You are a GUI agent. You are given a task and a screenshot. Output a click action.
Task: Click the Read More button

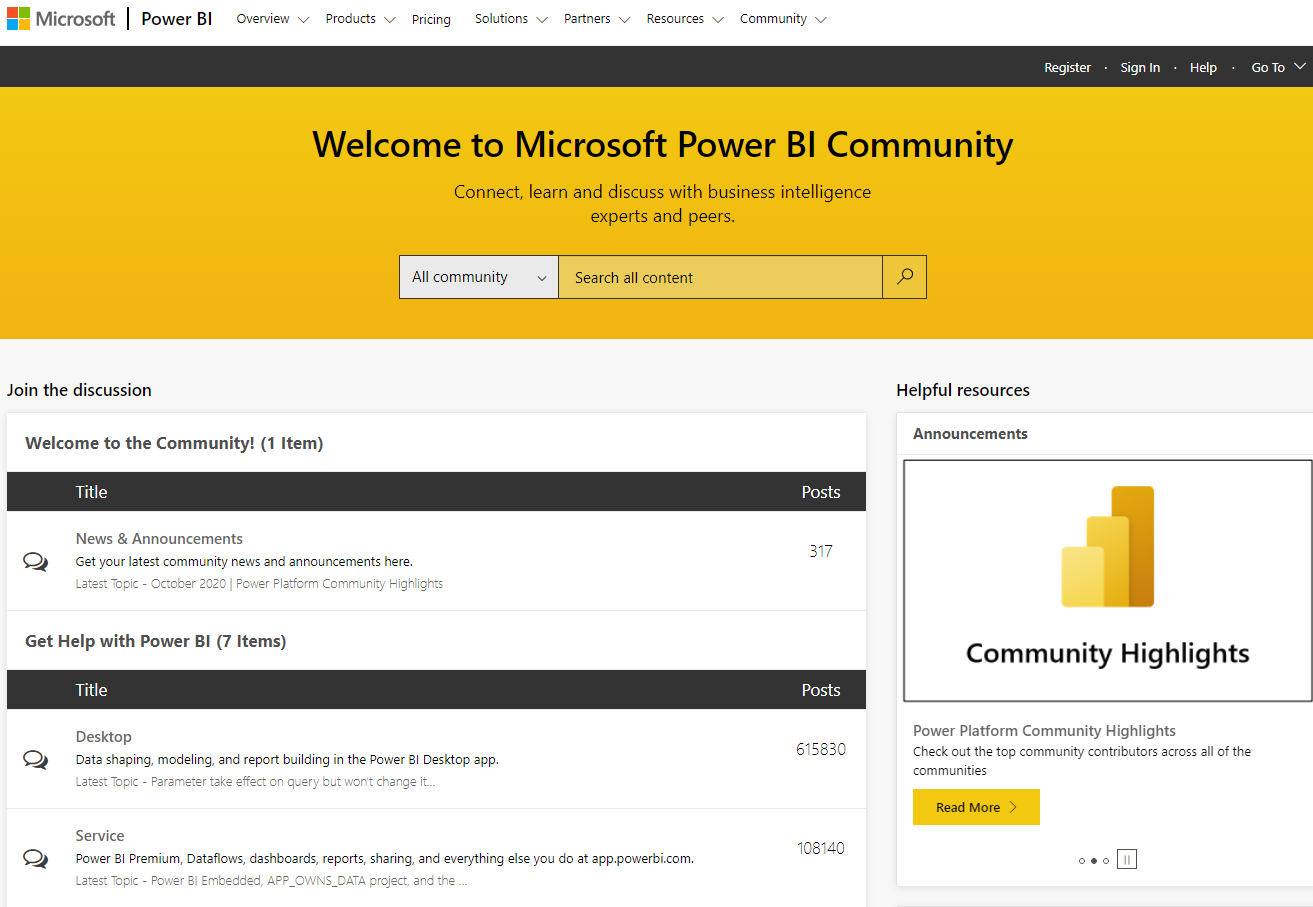click(x=976, y=807)
